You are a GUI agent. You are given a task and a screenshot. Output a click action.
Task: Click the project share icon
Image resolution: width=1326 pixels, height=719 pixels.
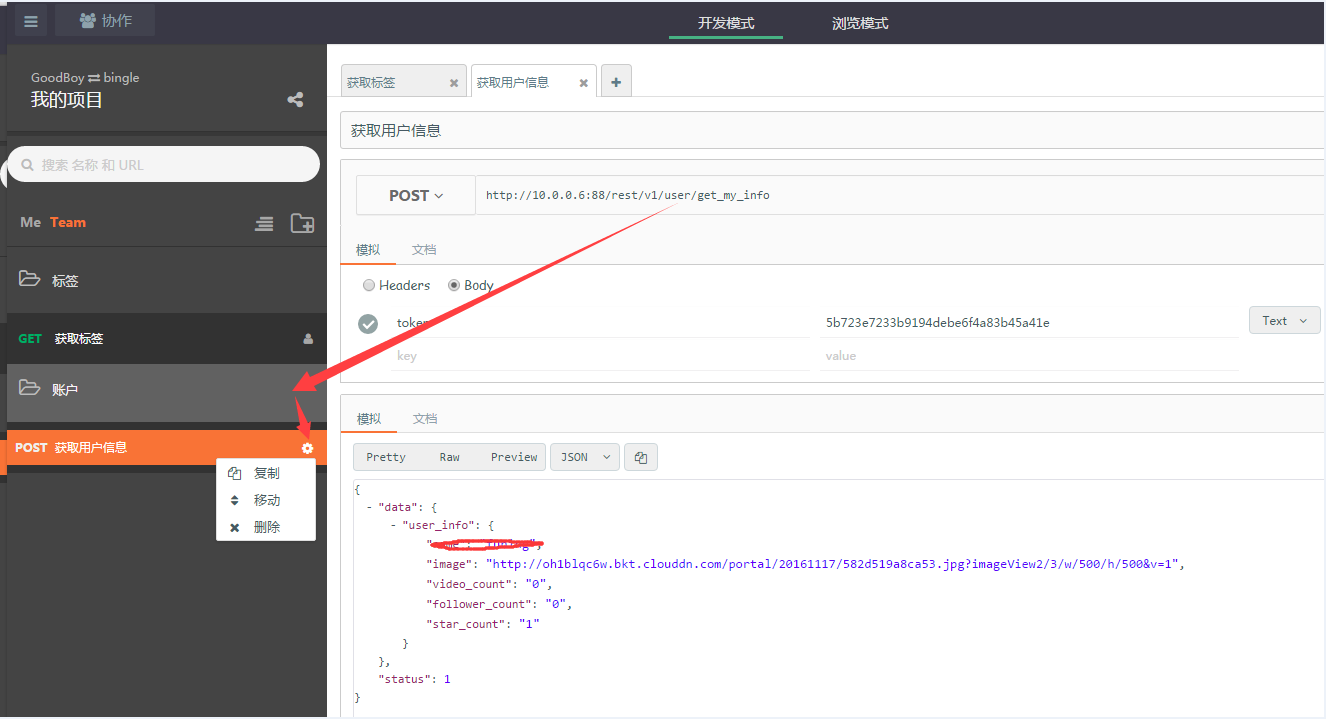[x=295, y=100]
